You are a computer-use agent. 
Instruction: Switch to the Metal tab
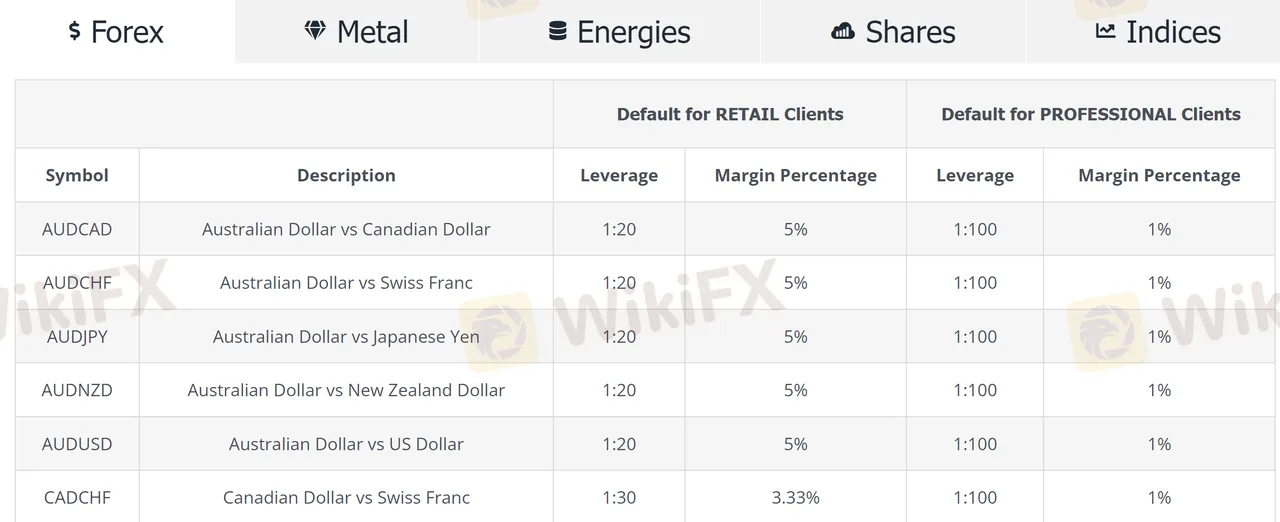pos(357,32)
